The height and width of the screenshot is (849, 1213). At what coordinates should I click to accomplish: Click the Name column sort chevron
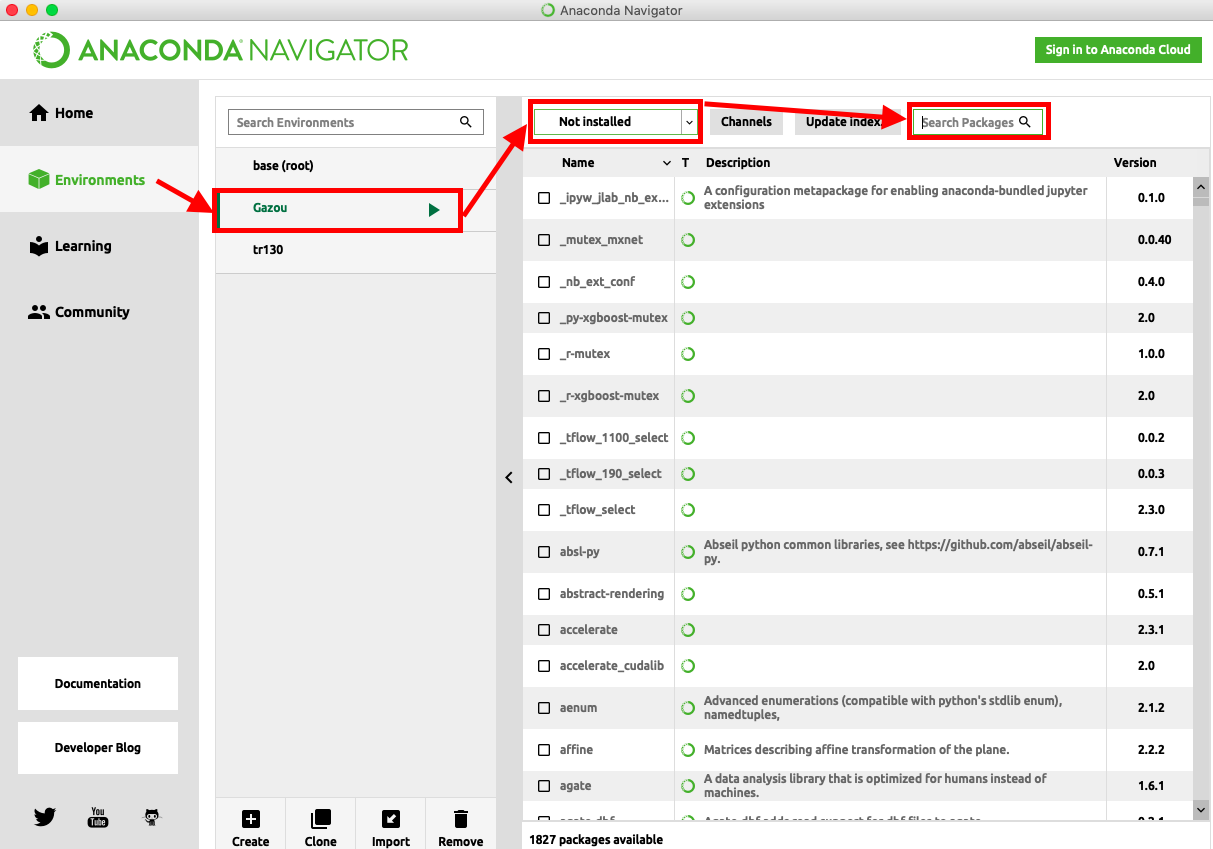coord(667,163)
